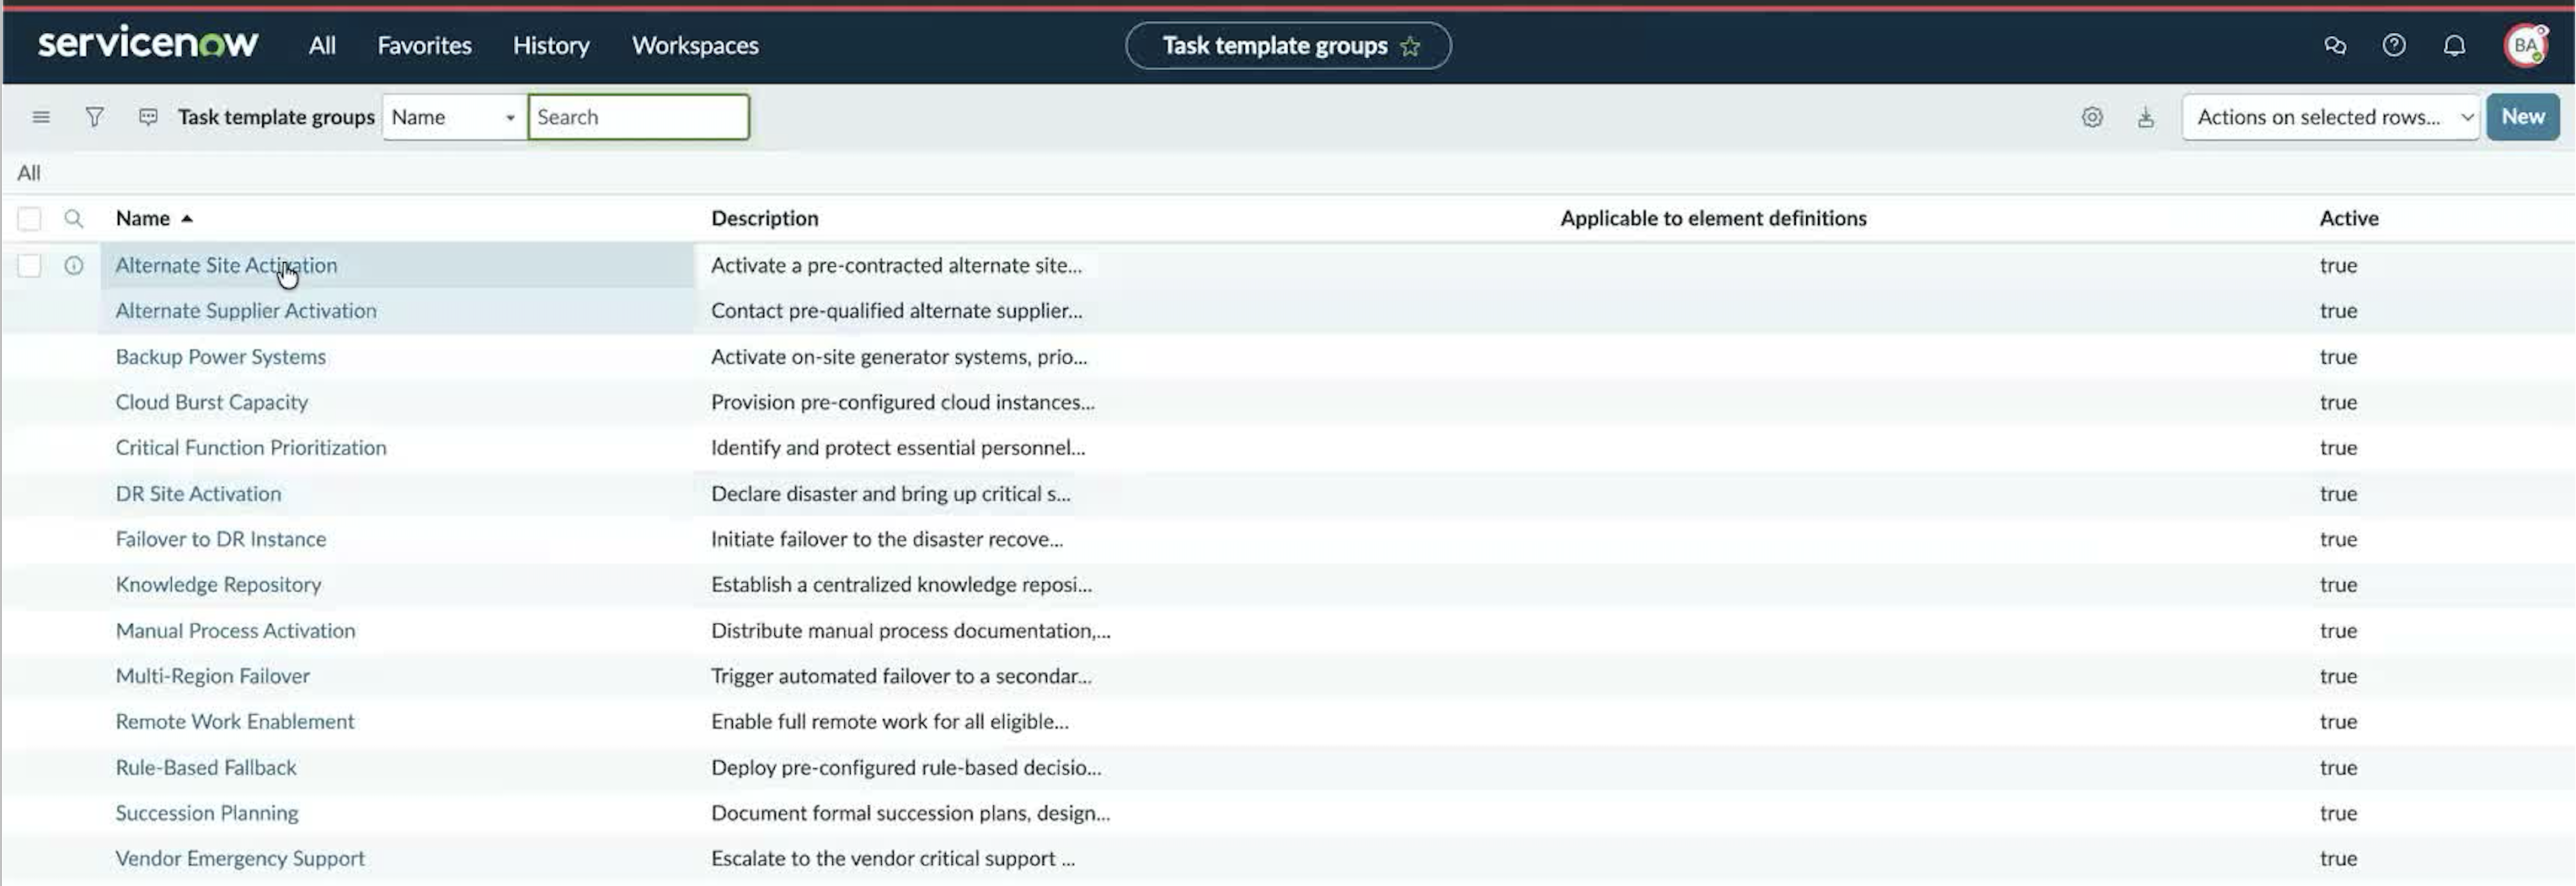Open the Connect chat icon in header

[2335, 45]
